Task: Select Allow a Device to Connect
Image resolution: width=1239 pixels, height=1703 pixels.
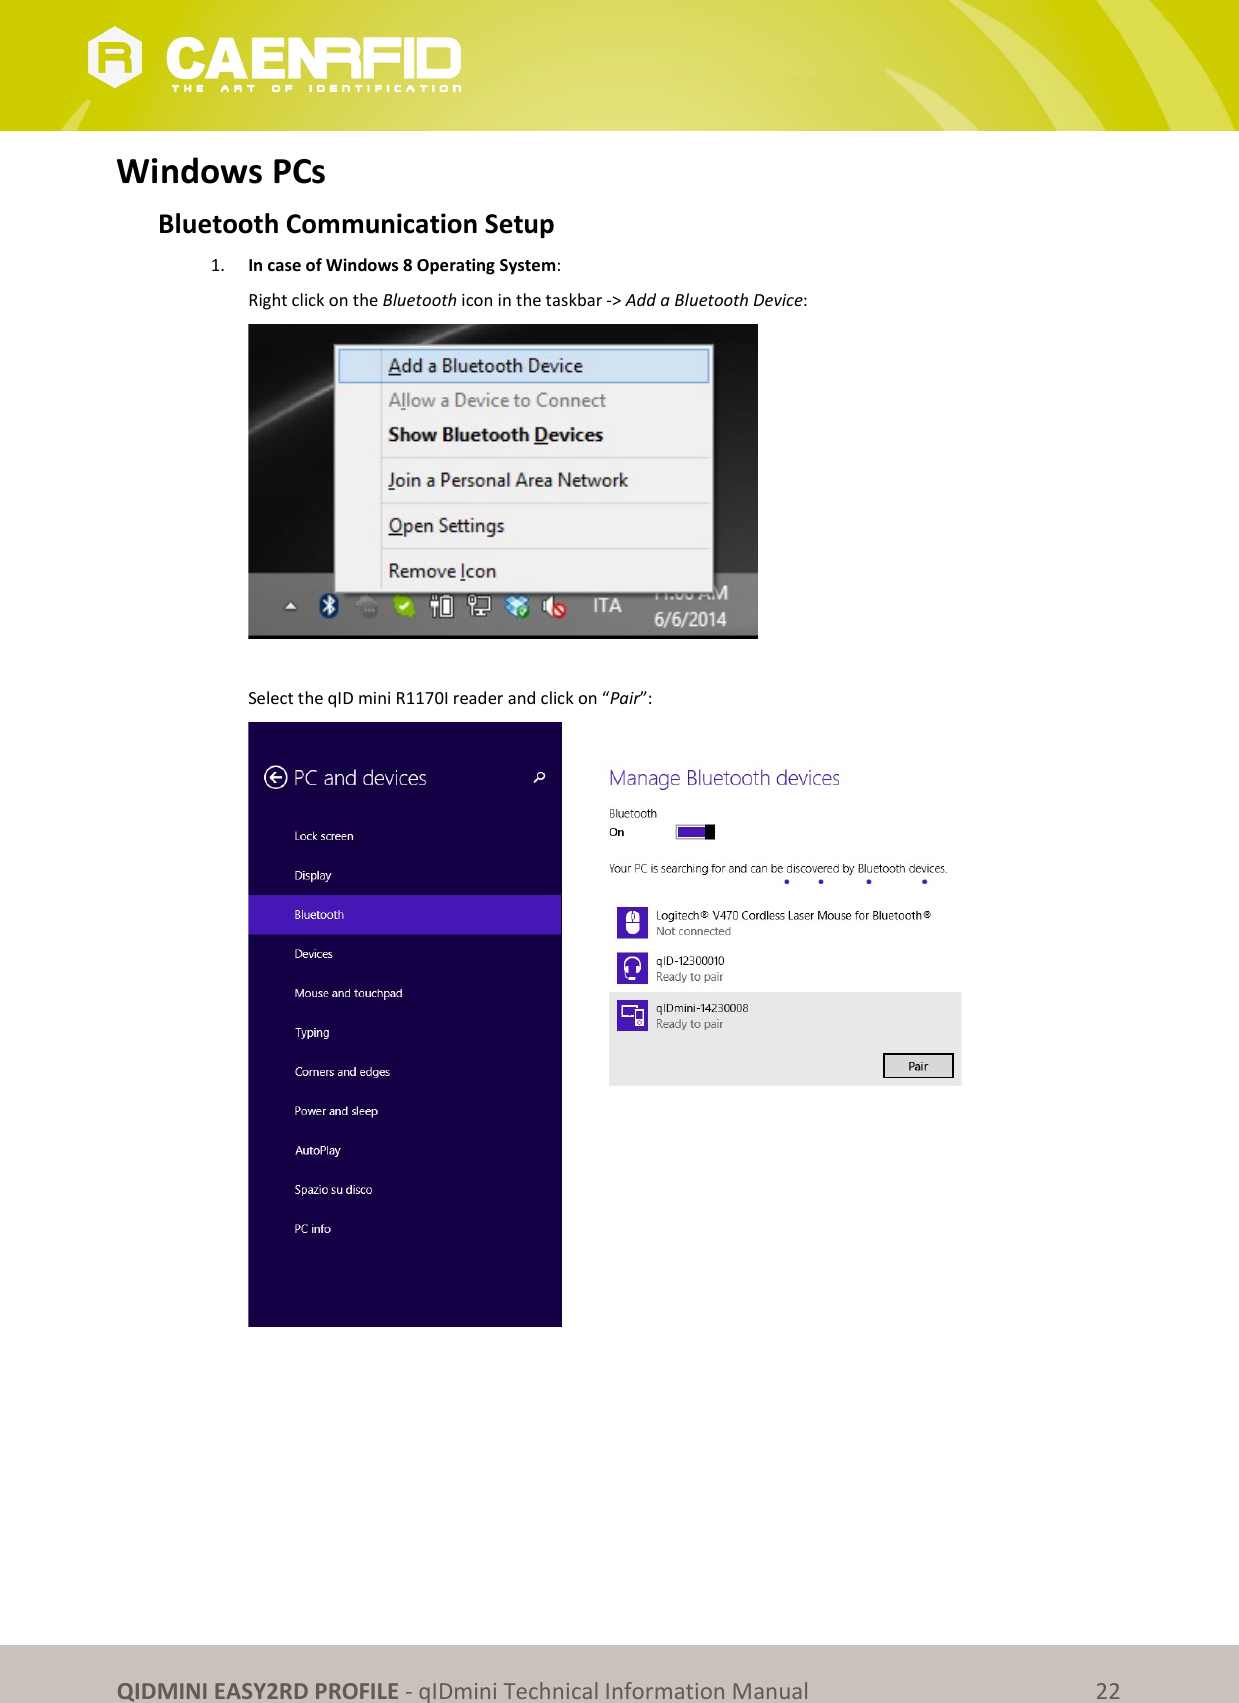Action: (497, 400)
